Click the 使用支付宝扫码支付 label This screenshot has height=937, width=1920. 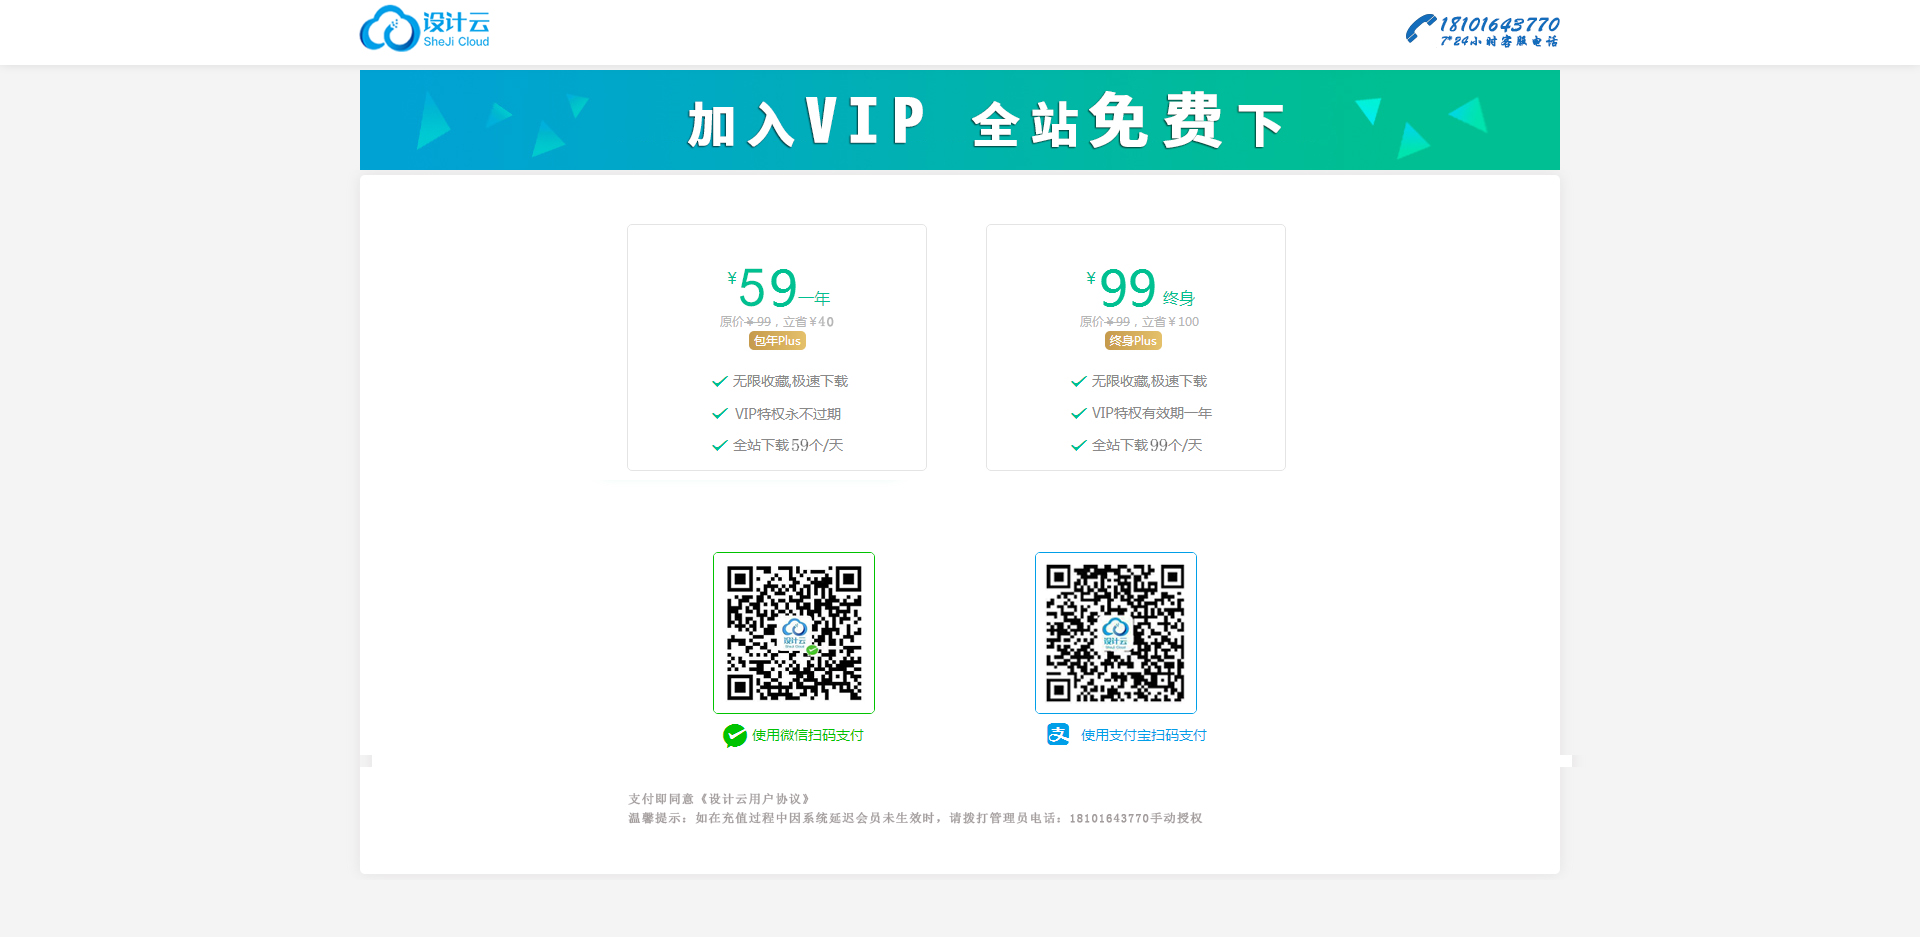(x=1144, y=735)
